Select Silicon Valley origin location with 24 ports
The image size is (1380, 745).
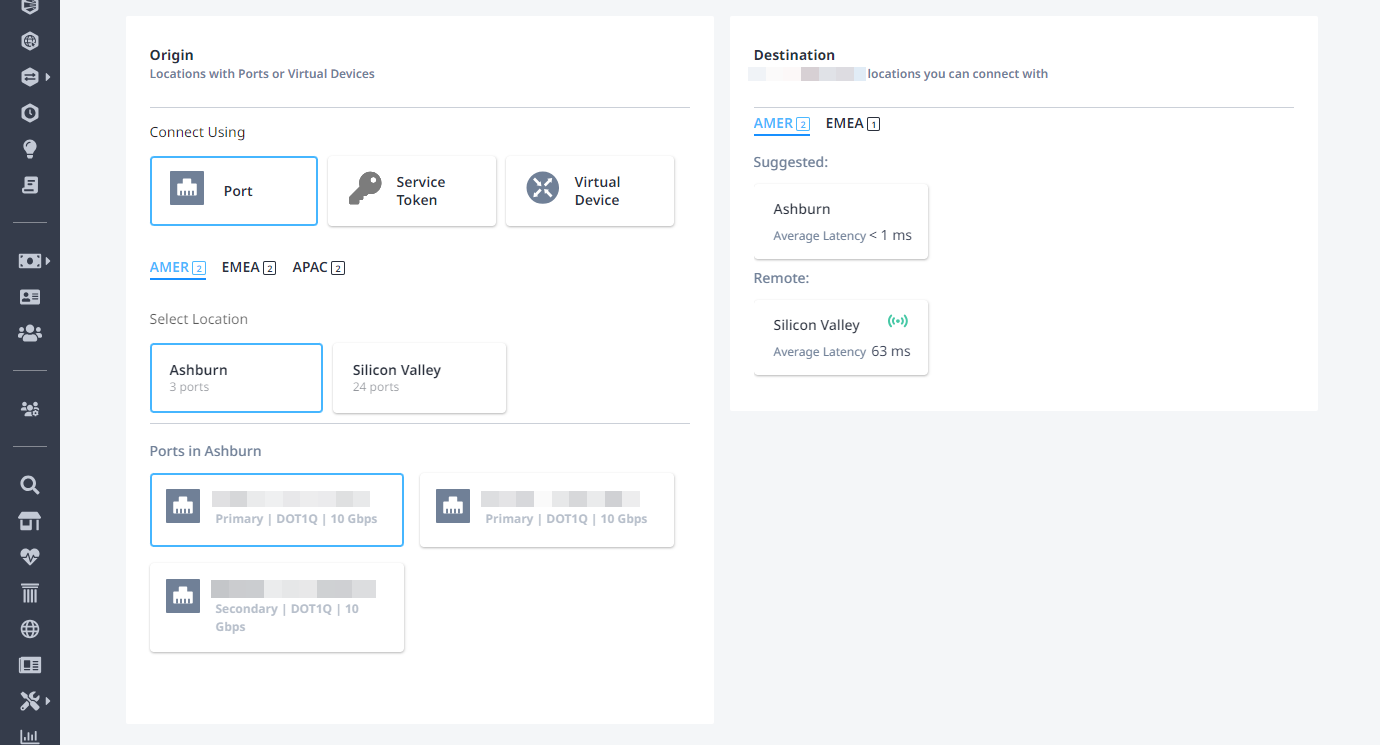(419, 378)
